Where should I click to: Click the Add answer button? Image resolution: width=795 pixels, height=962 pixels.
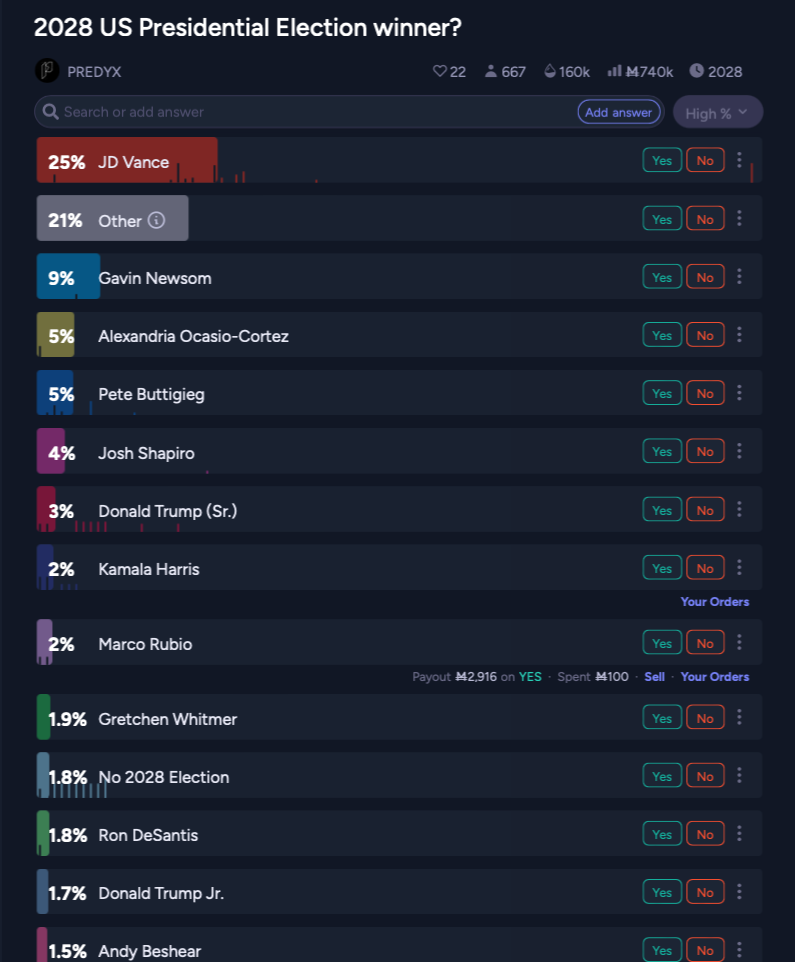(x=618, y=112)
